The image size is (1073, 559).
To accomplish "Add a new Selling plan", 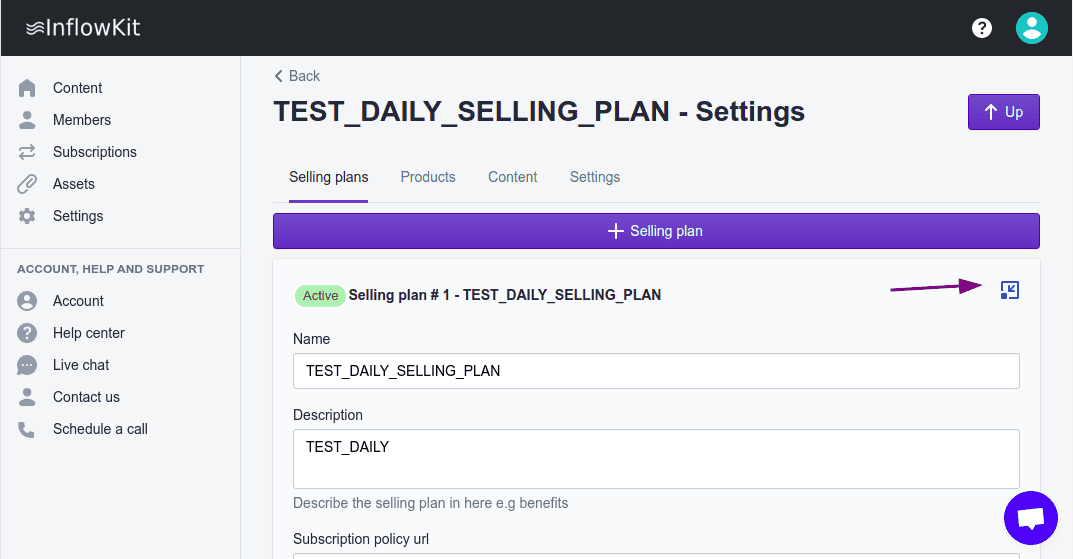I will pyautogui.click(x=656, y=231).
